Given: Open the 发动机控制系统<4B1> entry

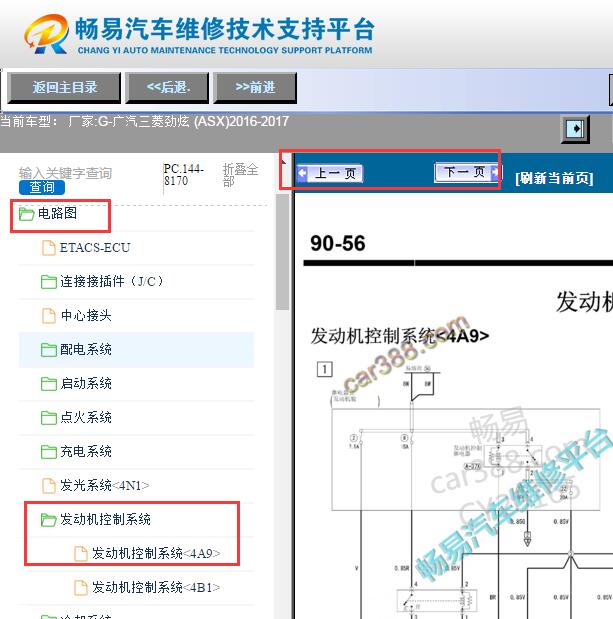Looking at the screenshot, I should point(156,587).
